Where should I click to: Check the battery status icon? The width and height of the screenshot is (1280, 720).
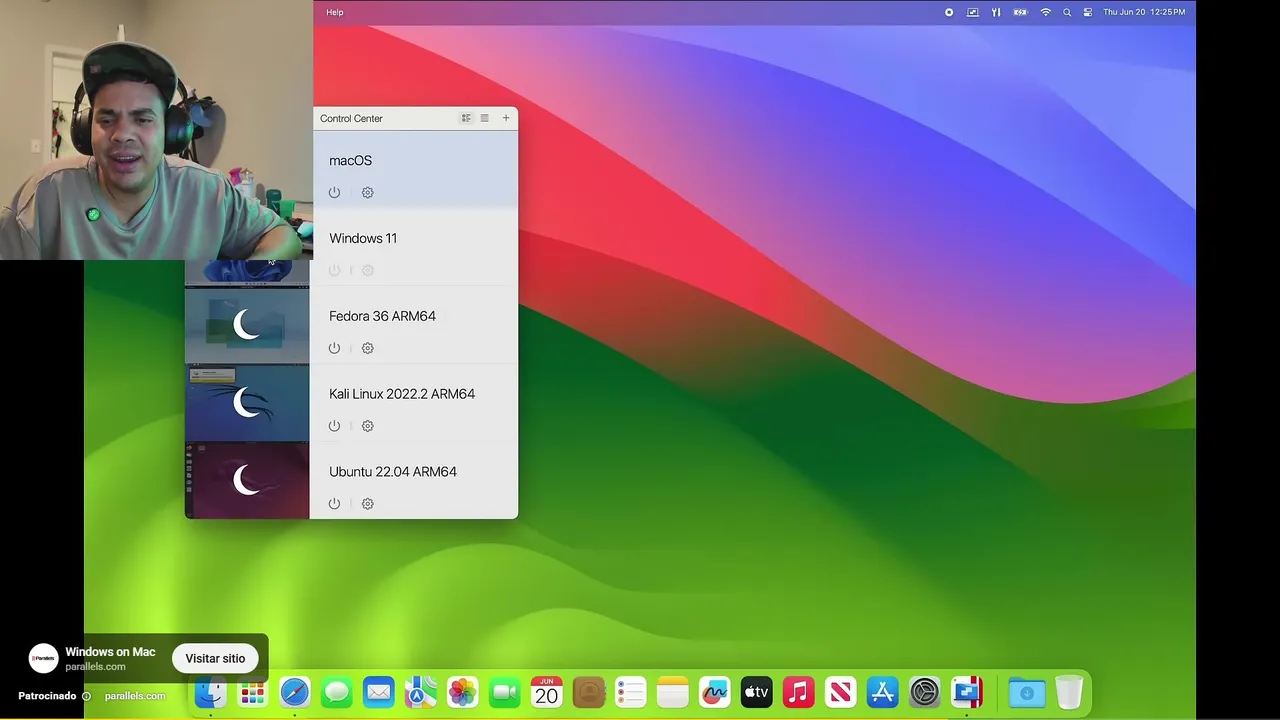(1020, 12)
